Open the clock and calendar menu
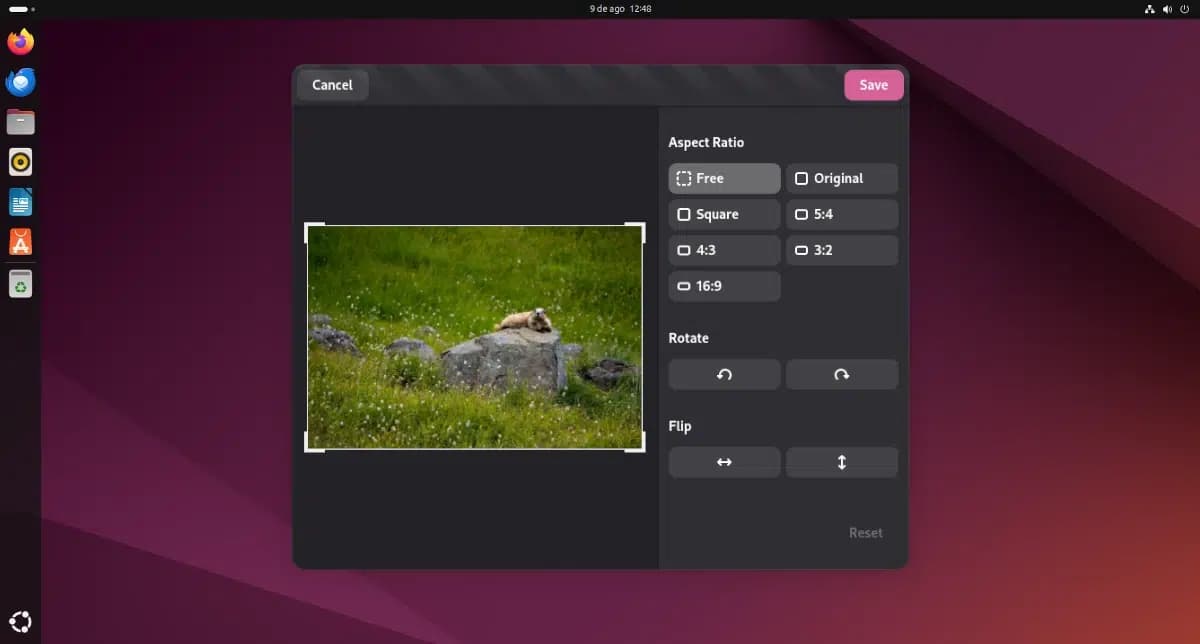Image resolution: width=1200 pixels, height=644 pixels. pos(621,9)
